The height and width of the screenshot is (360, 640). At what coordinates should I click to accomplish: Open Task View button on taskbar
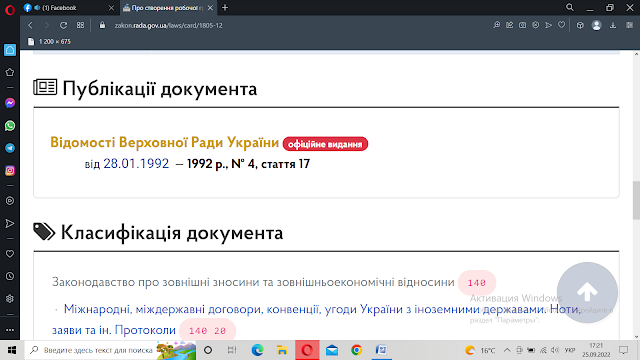tap(232, 350)
